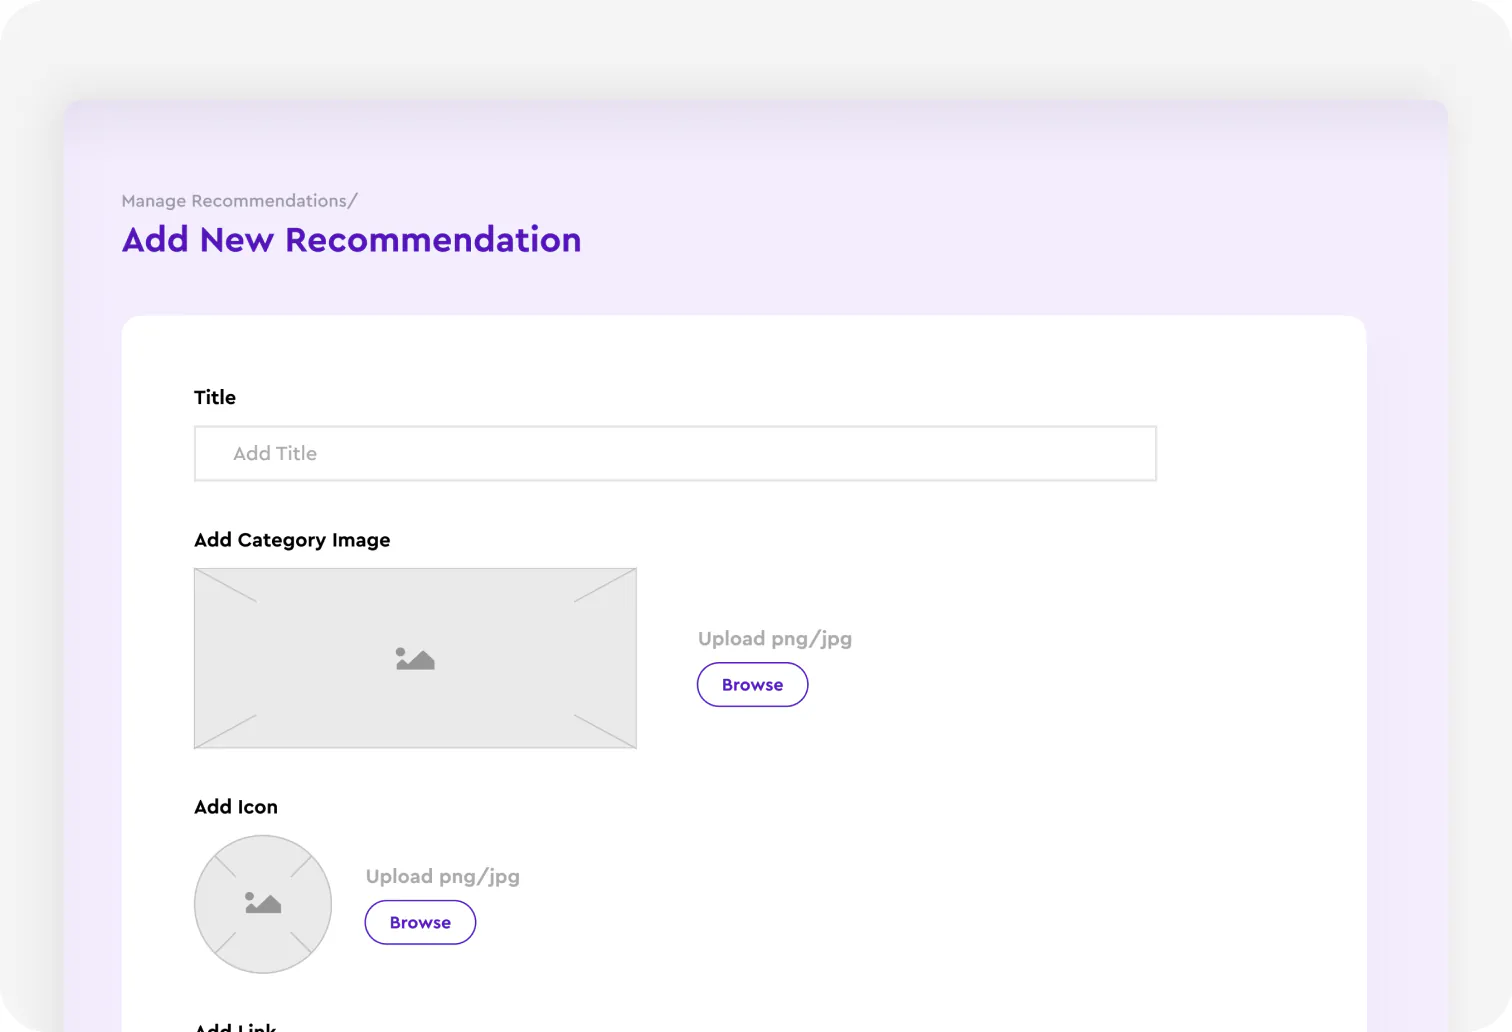Click the Title field label

coord(215,397)
